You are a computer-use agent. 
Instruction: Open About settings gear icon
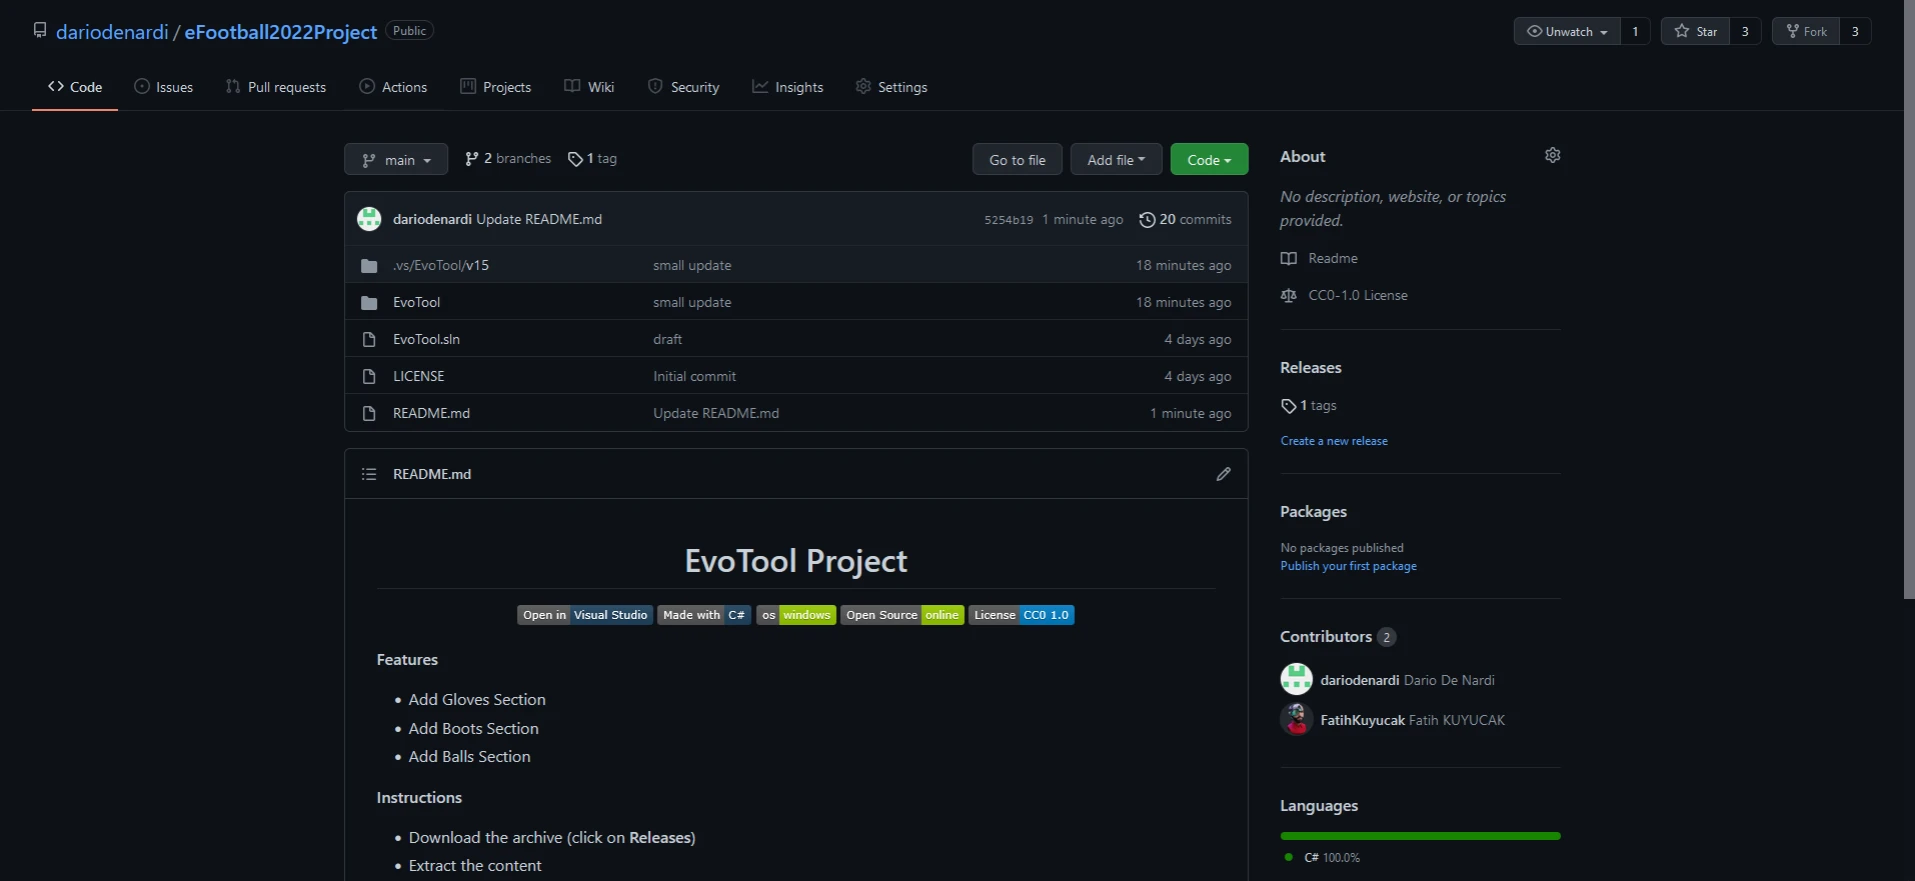(1552, 155)
